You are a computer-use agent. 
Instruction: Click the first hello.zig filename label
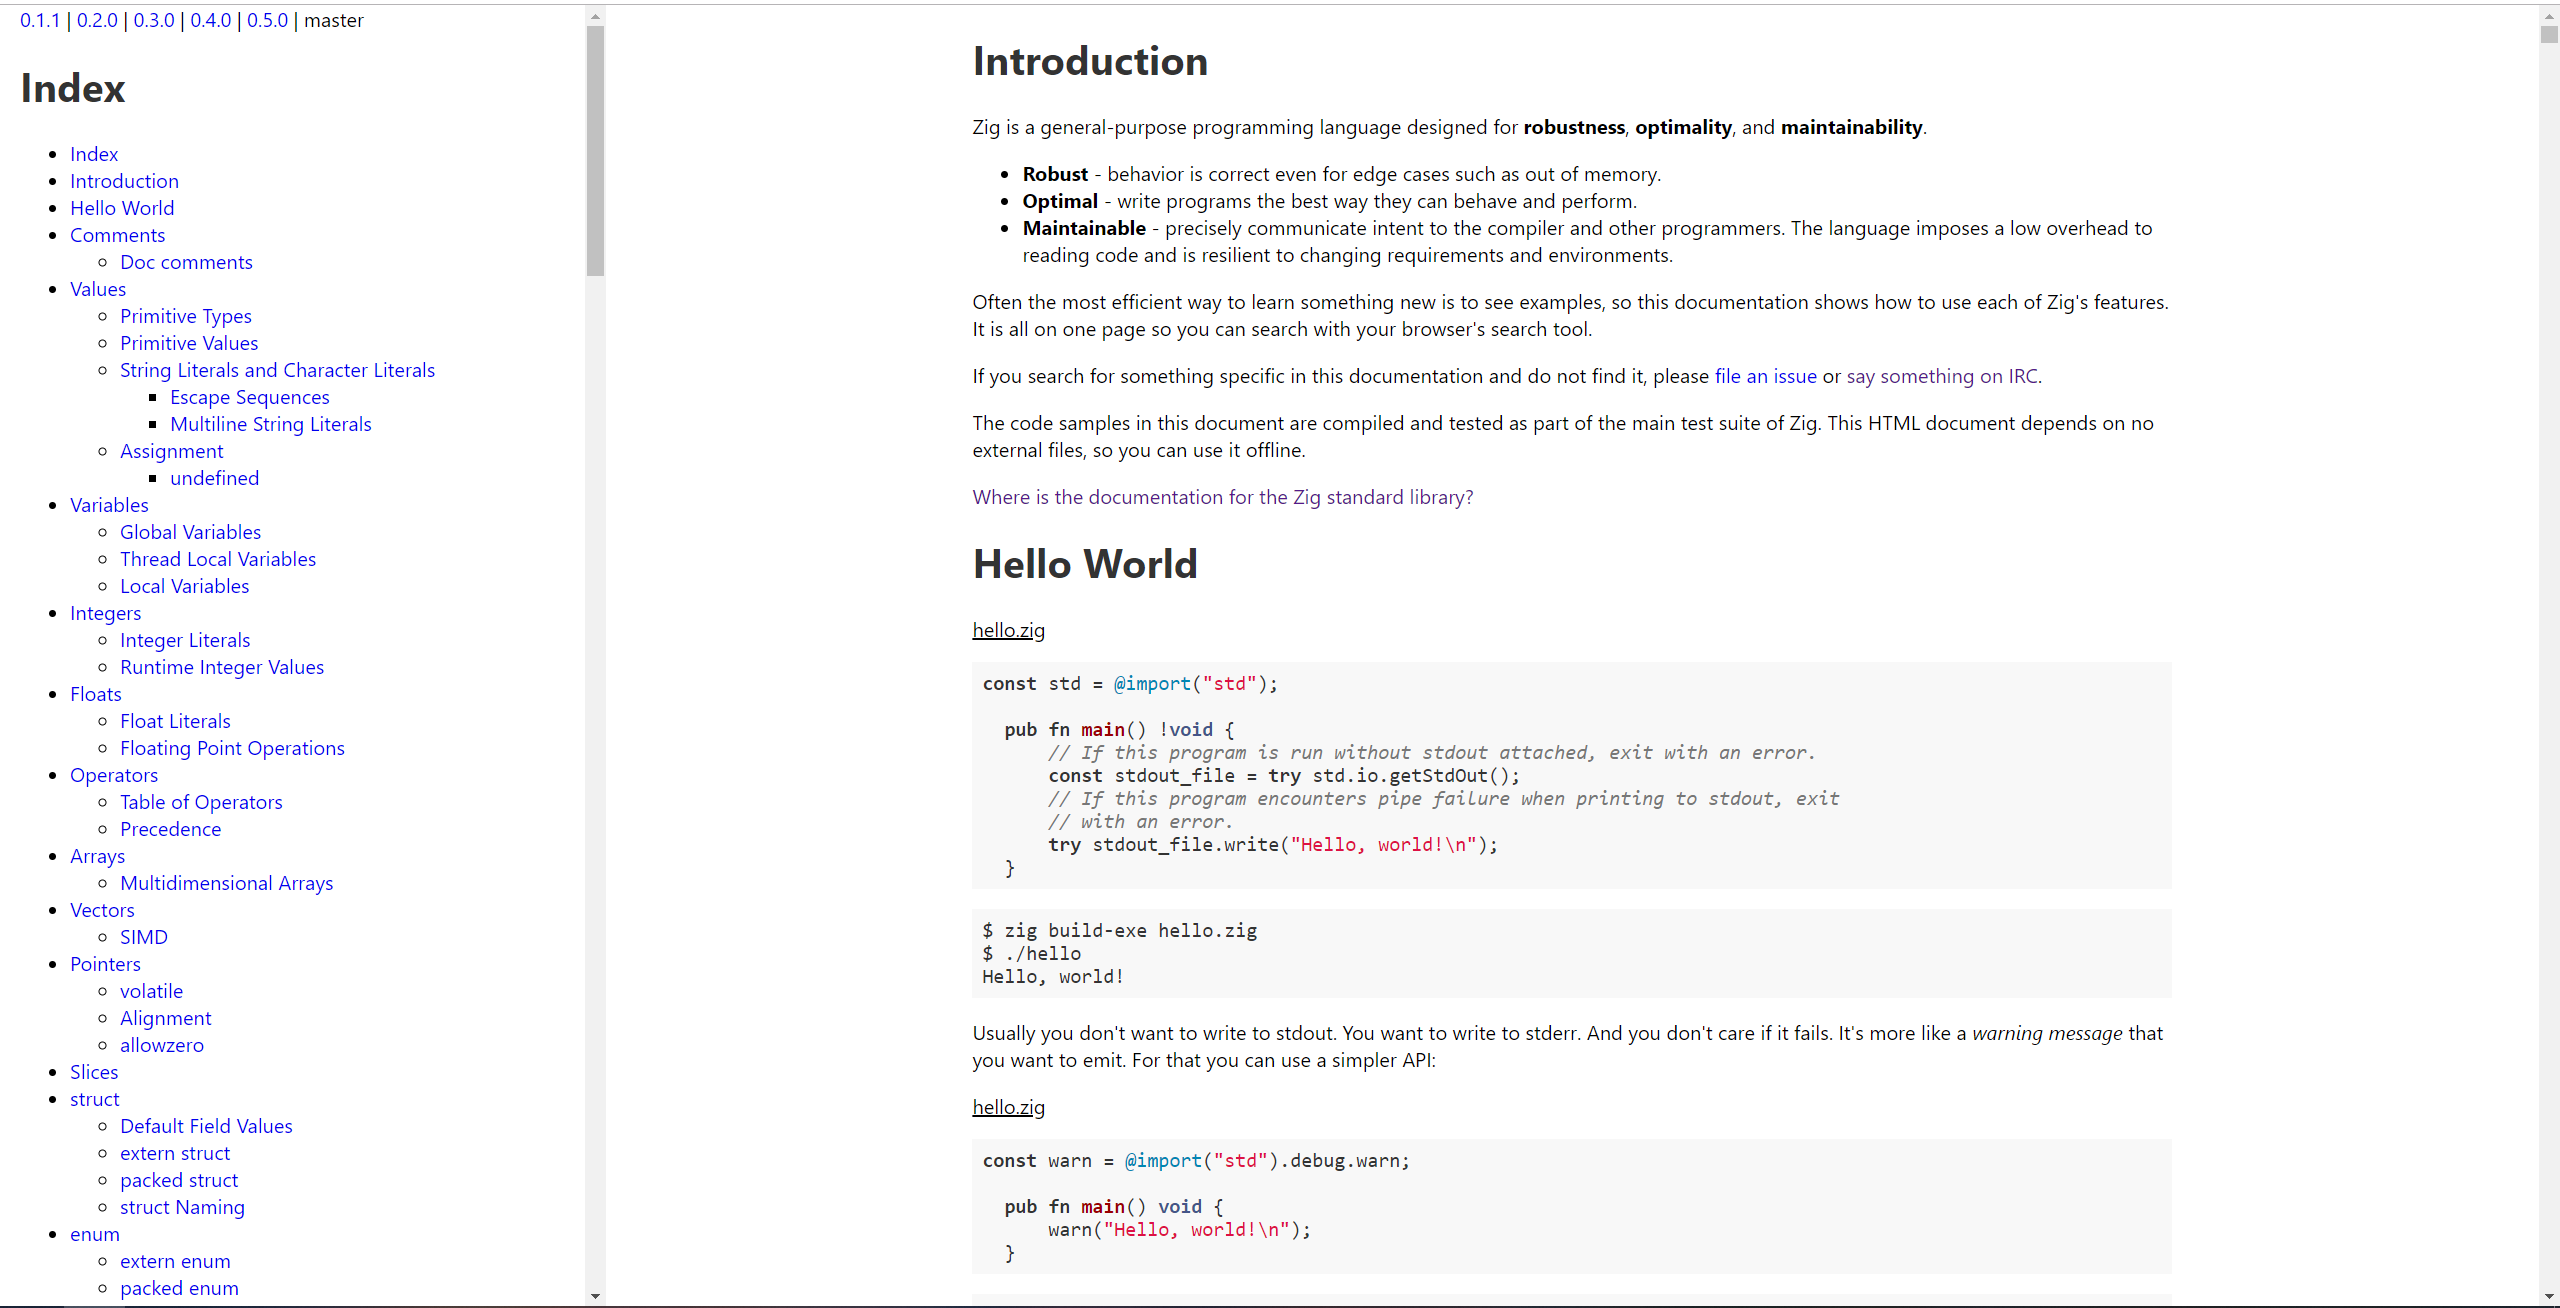pyautogui.click(x=1008, y=630)
